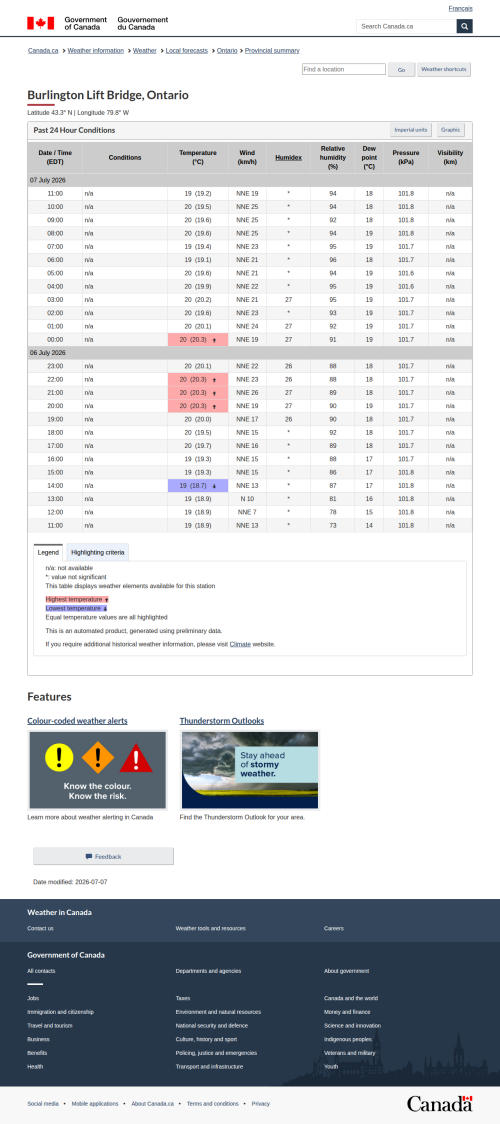Open the Graphic view

tap(451, 130)
